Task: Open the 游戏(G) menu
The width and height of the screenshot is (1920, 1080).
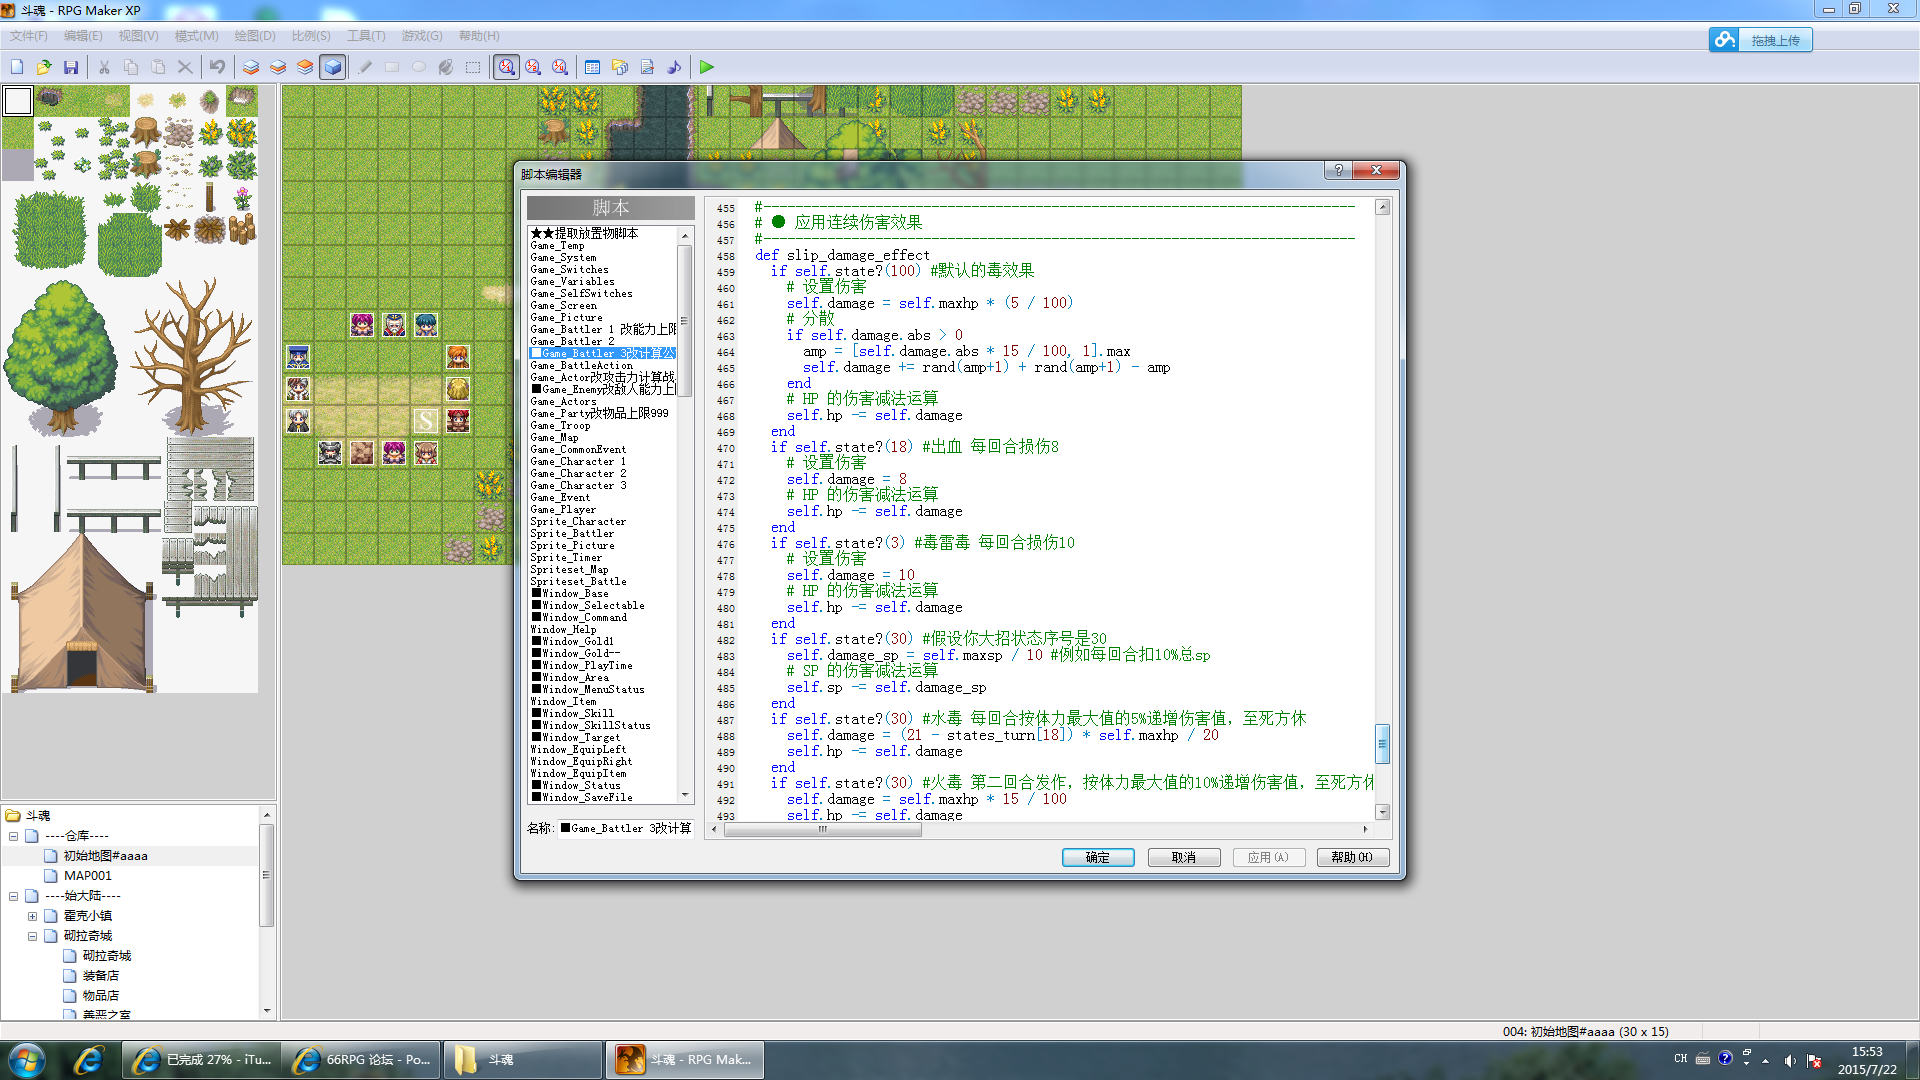Action: (422, 36)
